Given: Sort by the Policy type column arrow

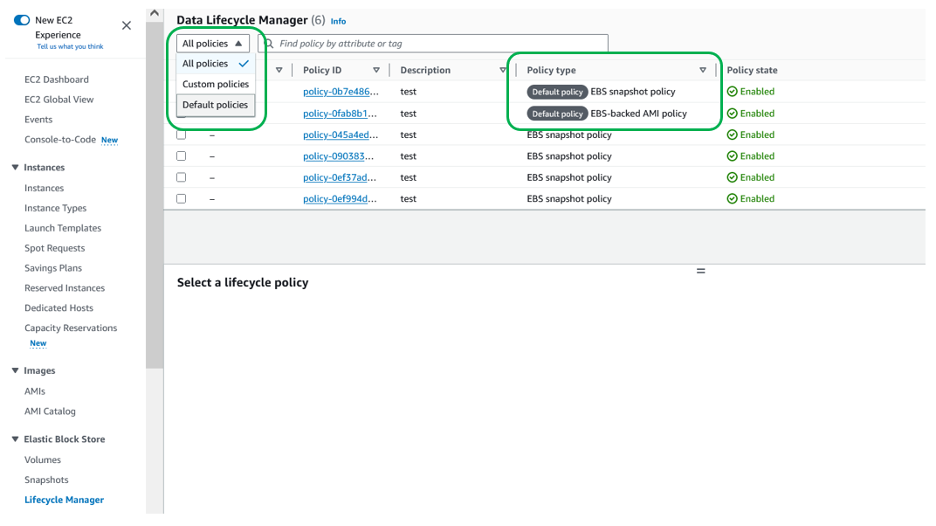Looking at the screenshot, I should [x=703, y=70].
